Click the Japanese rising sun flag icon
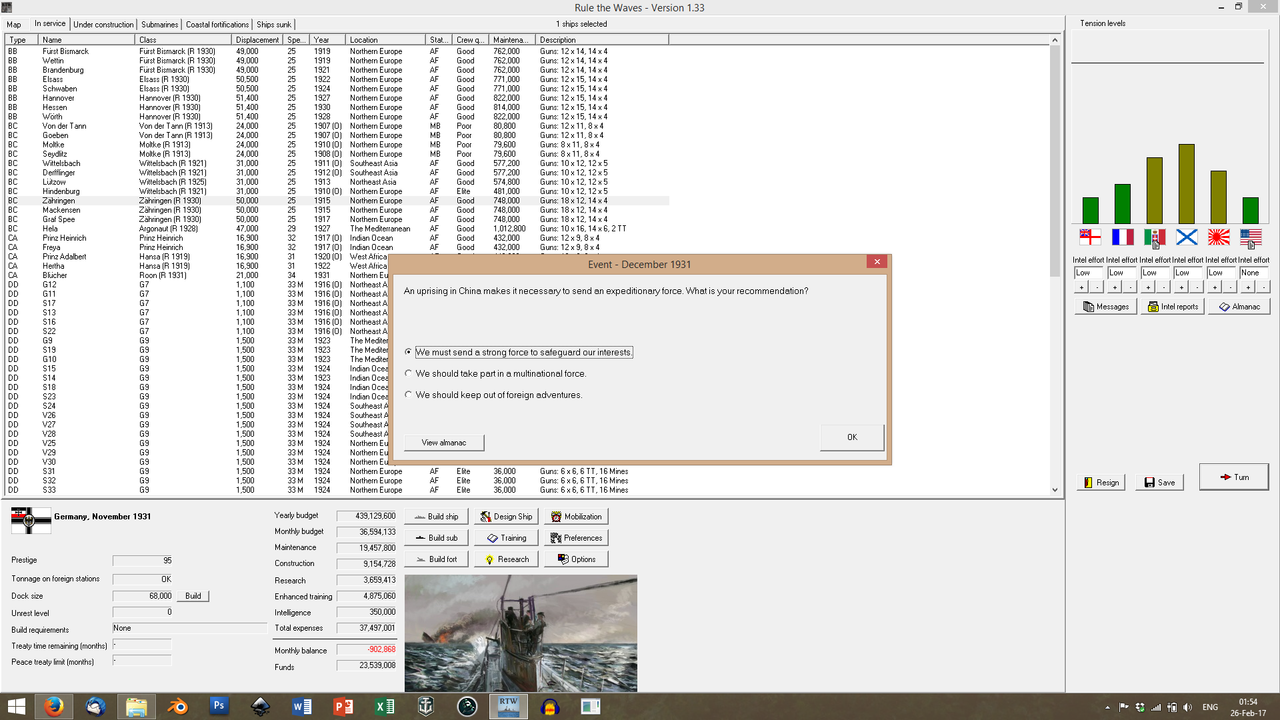1280x720 pixels. pos(1221,238)
